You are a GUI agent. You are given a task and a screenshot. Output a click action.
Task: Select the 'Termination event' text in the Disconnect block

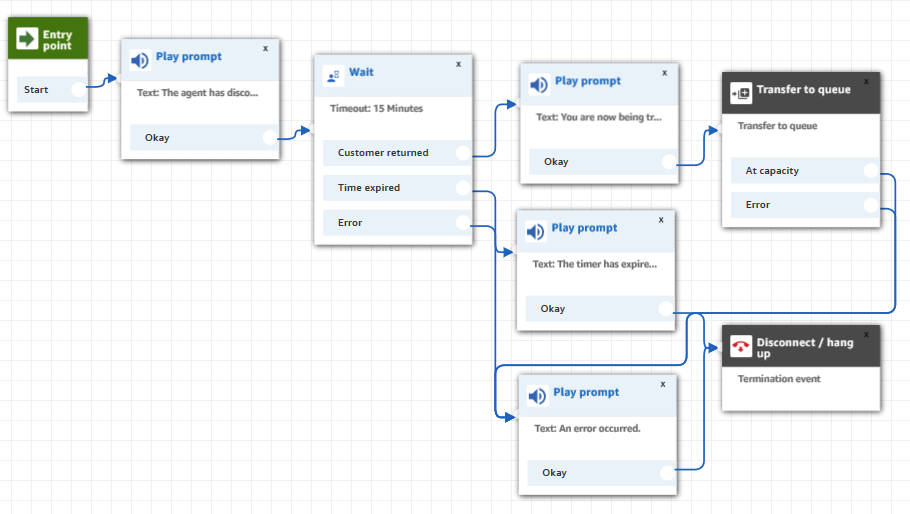777,379
